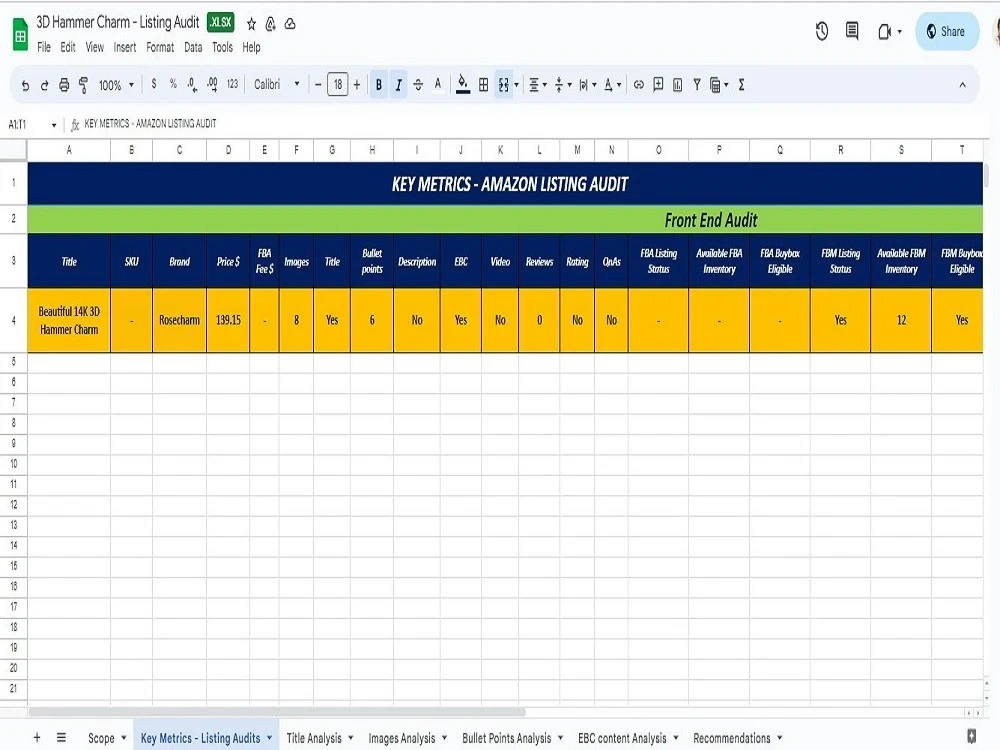Image resolution: width=1000 pixels, height=750 pixels.
Task: Toggle italic formatting
Action: tap(398, 85)
